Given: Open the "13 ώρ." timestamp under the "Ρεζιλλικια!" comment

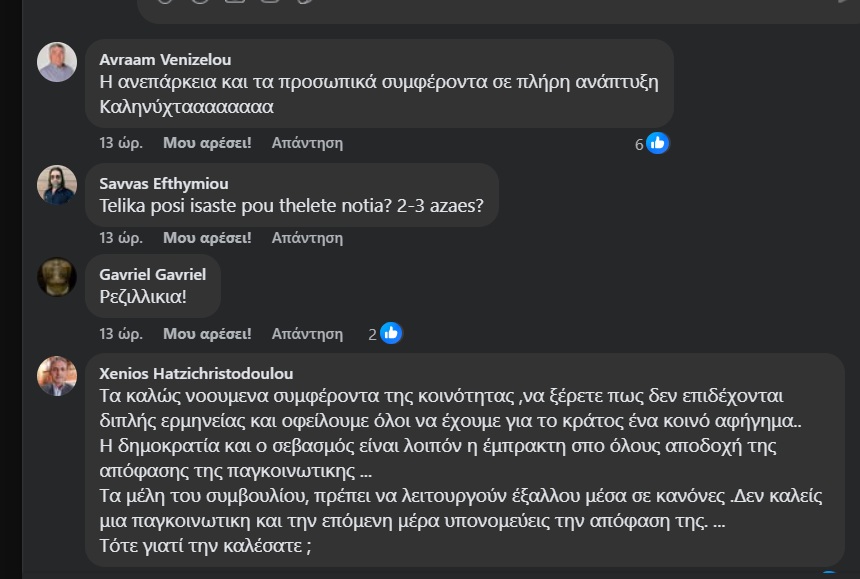Looking at the screenshot, I should [x=120, y=333].
